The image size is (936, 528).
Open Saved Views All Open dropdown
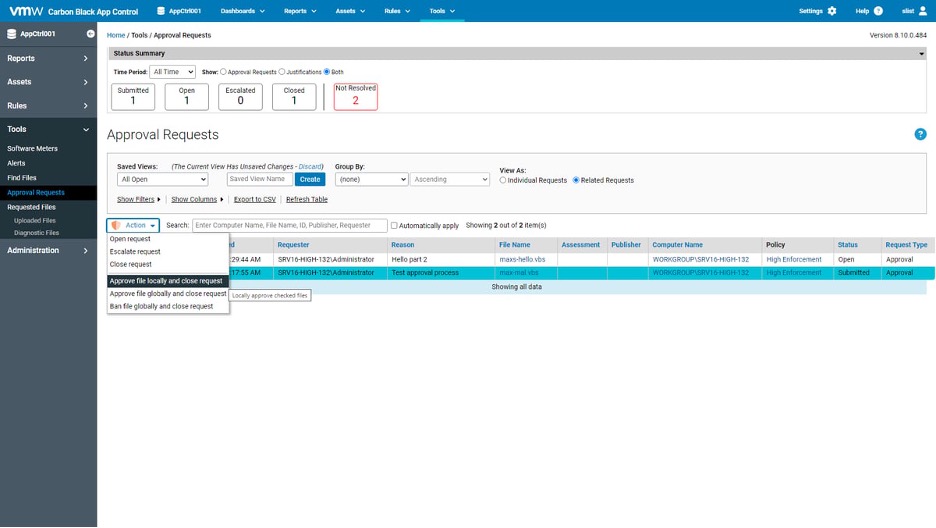coord(162,179)
